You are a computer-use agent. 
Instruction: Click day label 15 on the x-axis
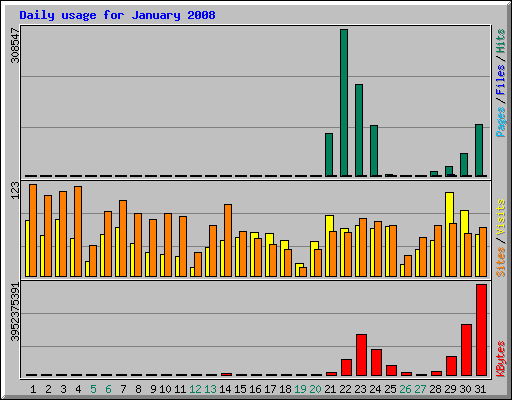tap(240, 389)
